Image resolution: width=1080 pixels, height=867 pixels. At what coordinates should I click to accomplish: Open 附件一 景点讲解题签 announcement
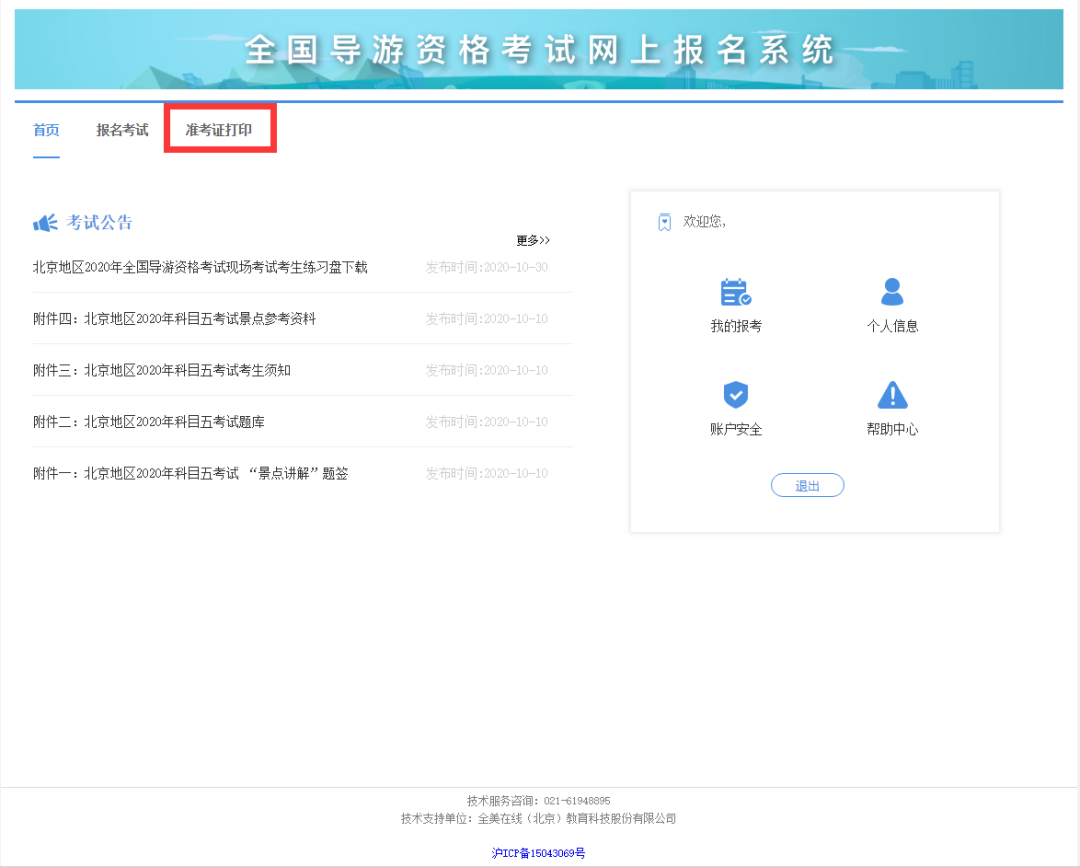(x=191, y=473)
